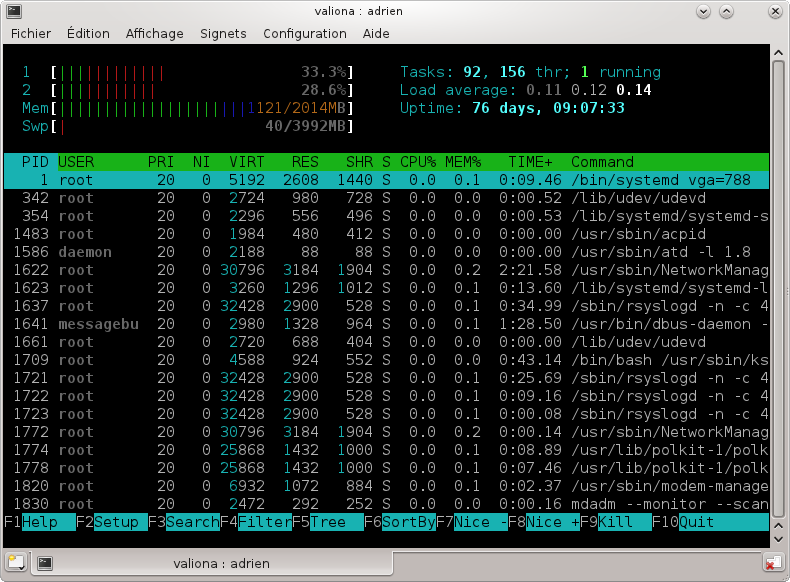
Task: Sort by the TIME+ column header
Action: pos(530,162)
